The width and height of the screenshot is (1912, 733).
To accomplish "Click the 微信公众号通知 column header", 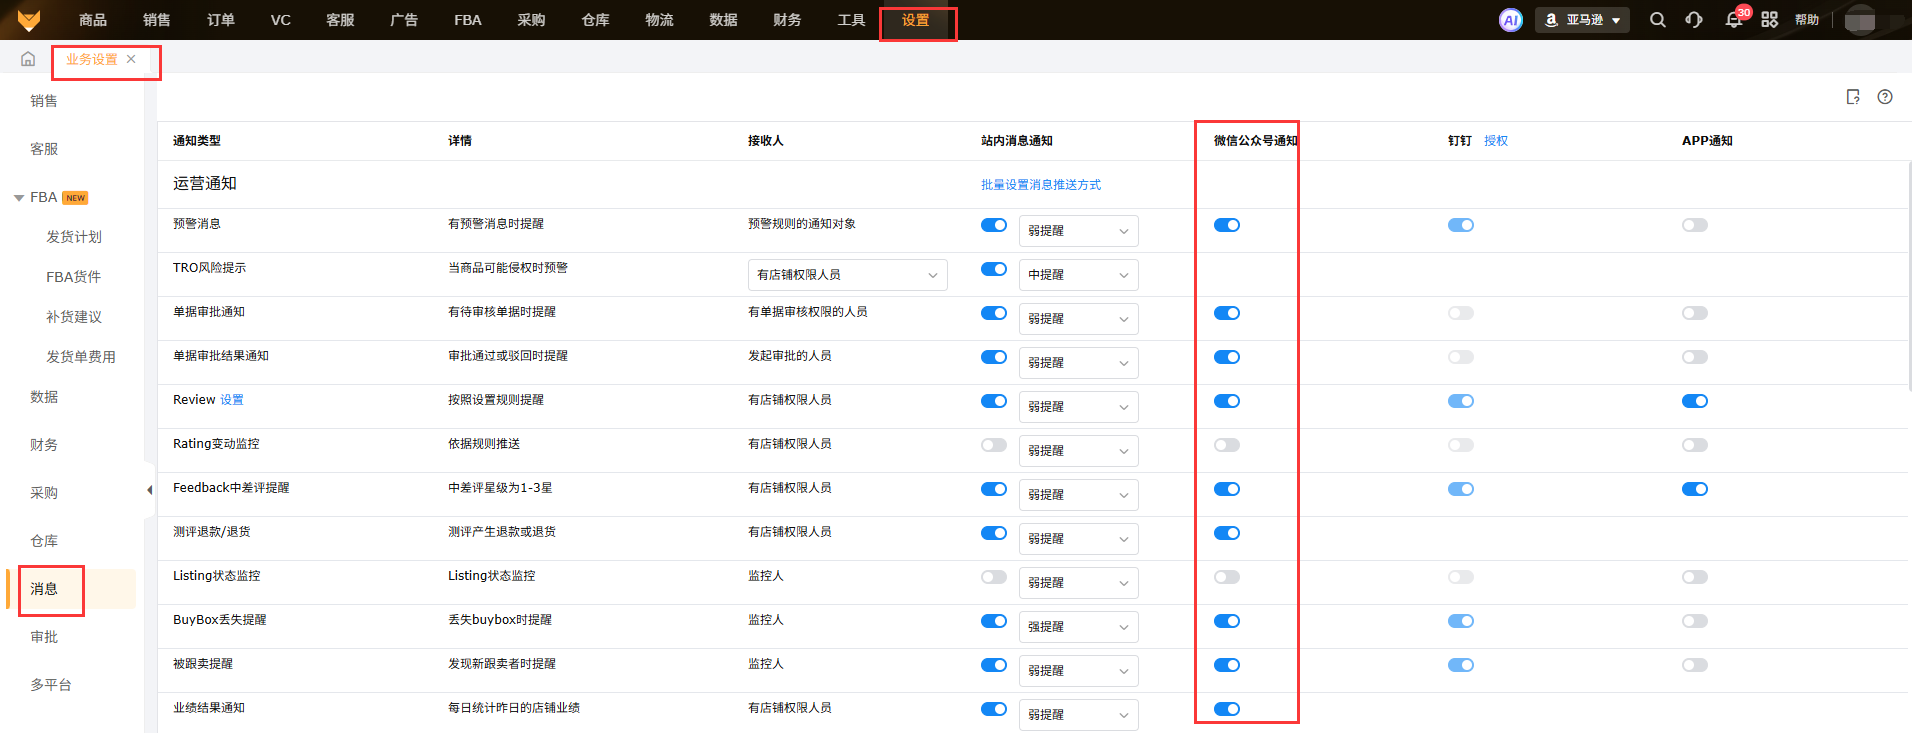I will click(x=1256, y=141).
